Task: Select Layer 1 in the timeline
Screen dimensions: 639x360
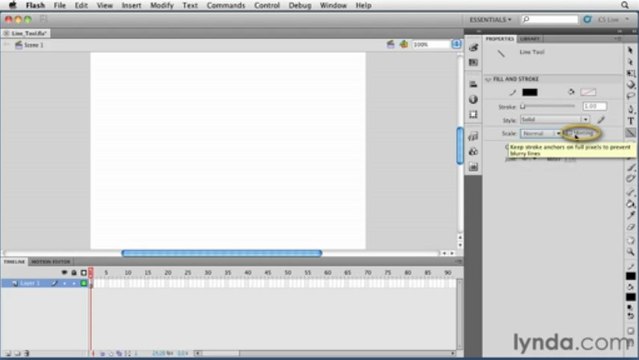Action: coord(30,283)
